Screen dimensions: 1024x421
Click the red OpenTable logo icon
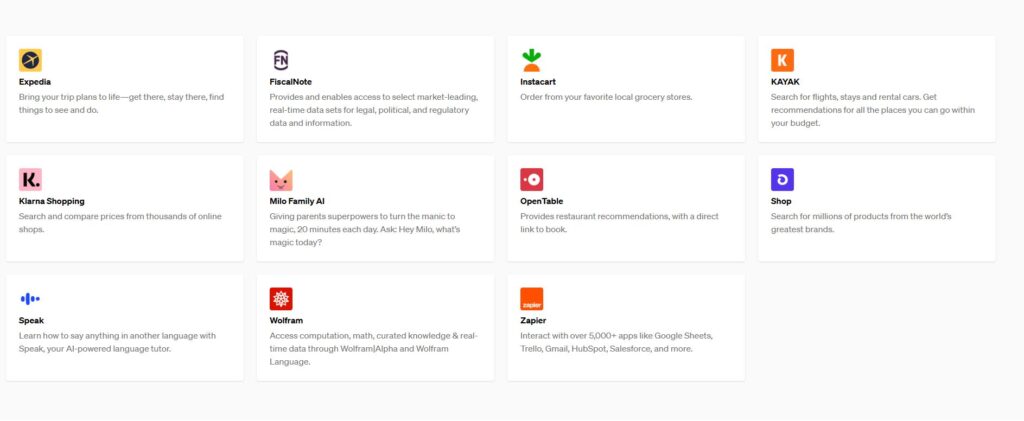532,180
